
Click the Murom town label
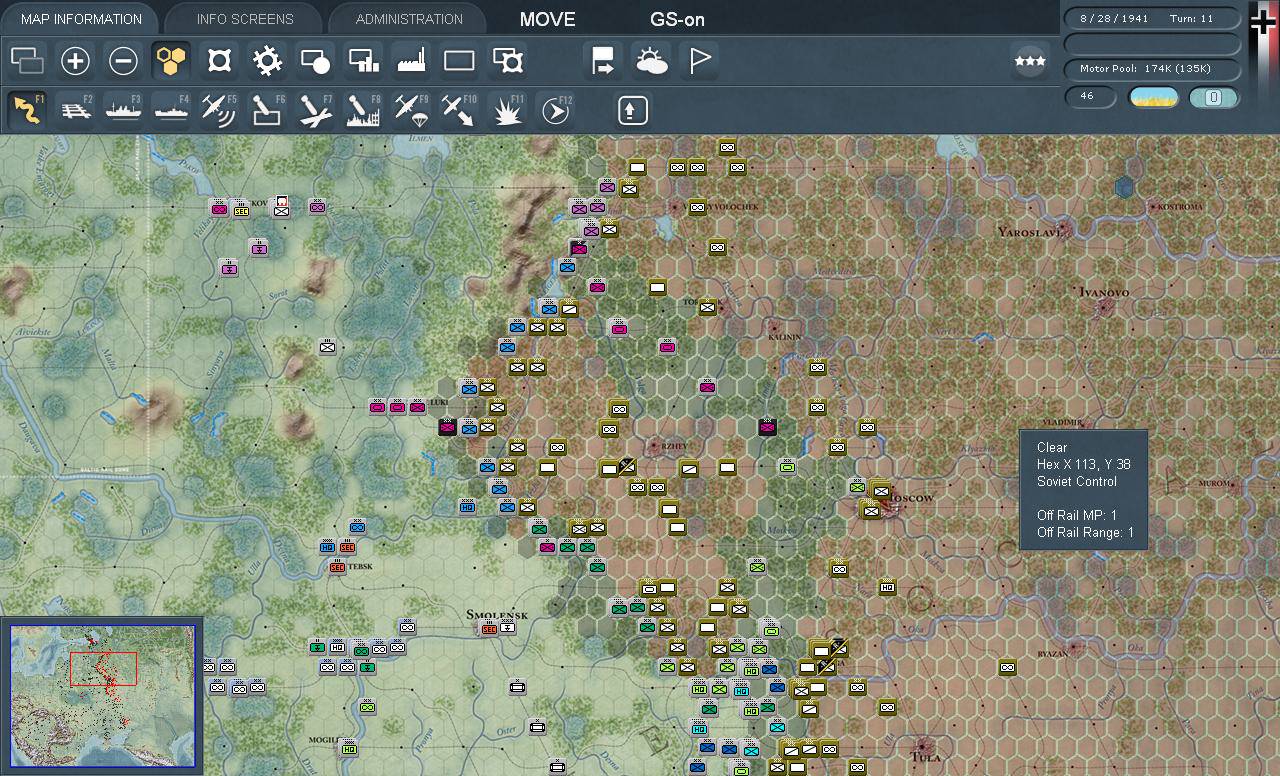(x=1214, y=484)
